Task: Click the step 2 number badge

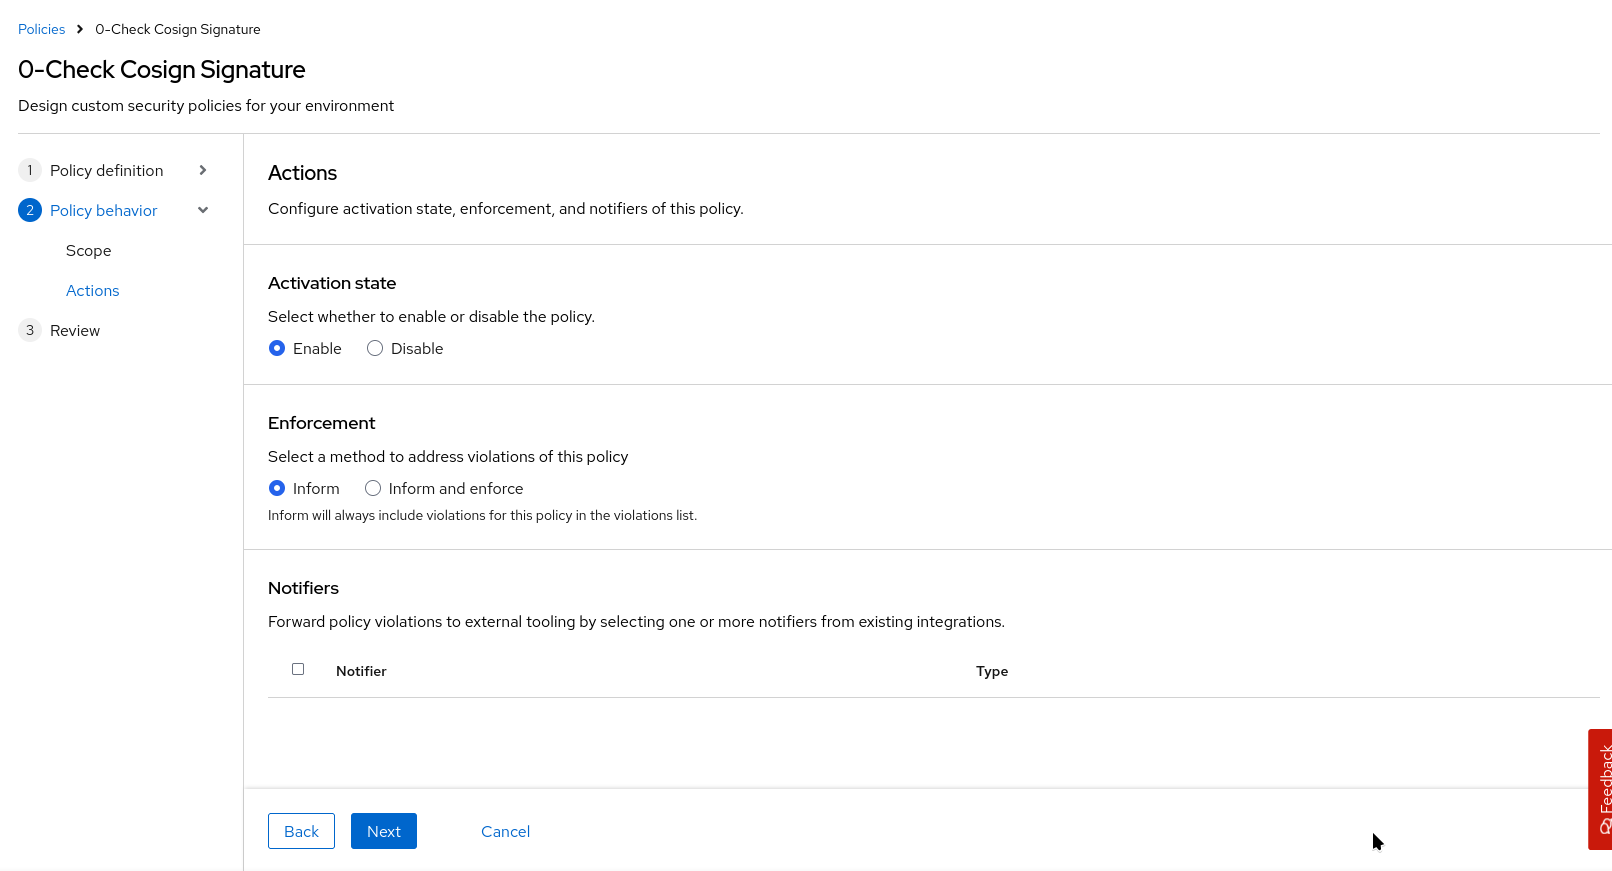Action: click(x=30, y=210)
